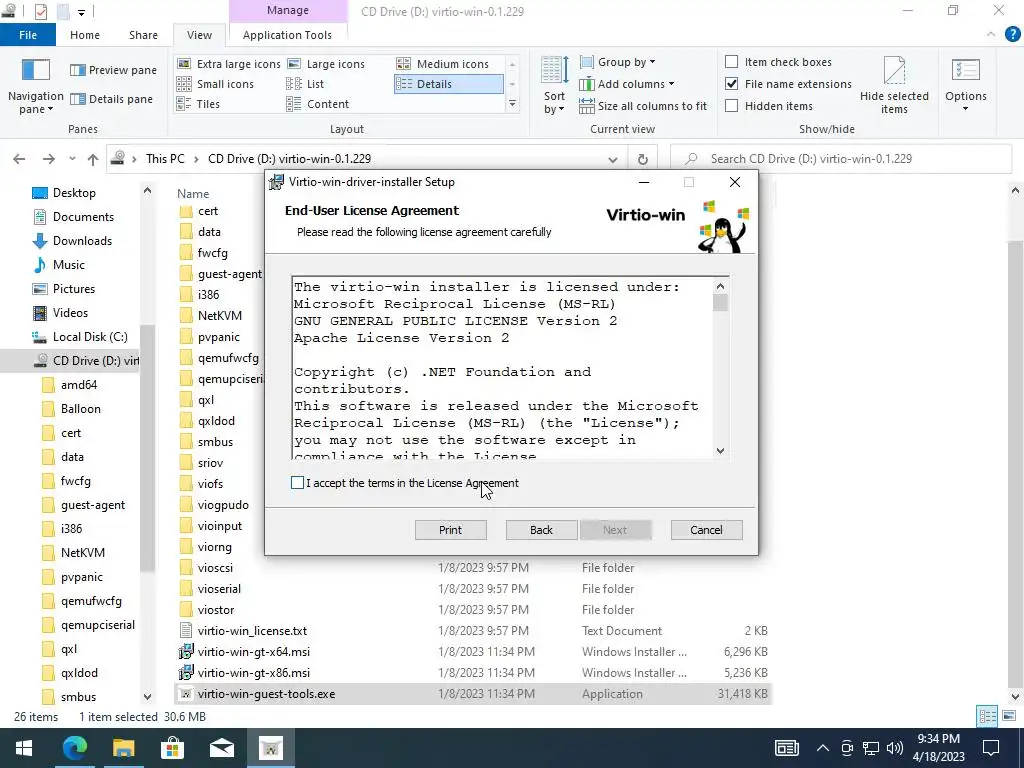Switch to the Home ribbon tab
This screenshot has height=768, width=1024.
(85, 35)
